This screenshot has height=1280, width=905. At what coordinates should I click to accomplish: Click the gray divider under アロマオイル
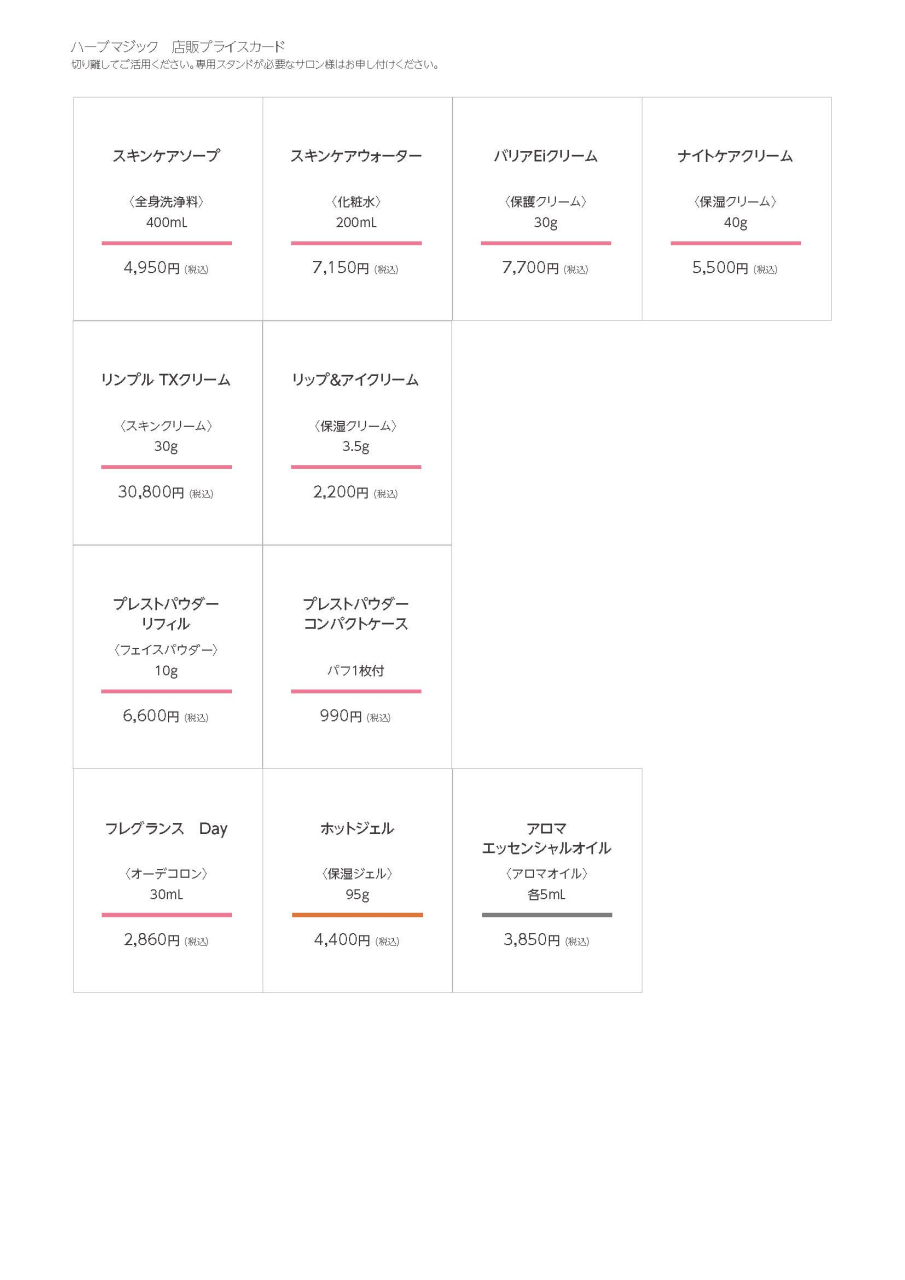point(547,915)
